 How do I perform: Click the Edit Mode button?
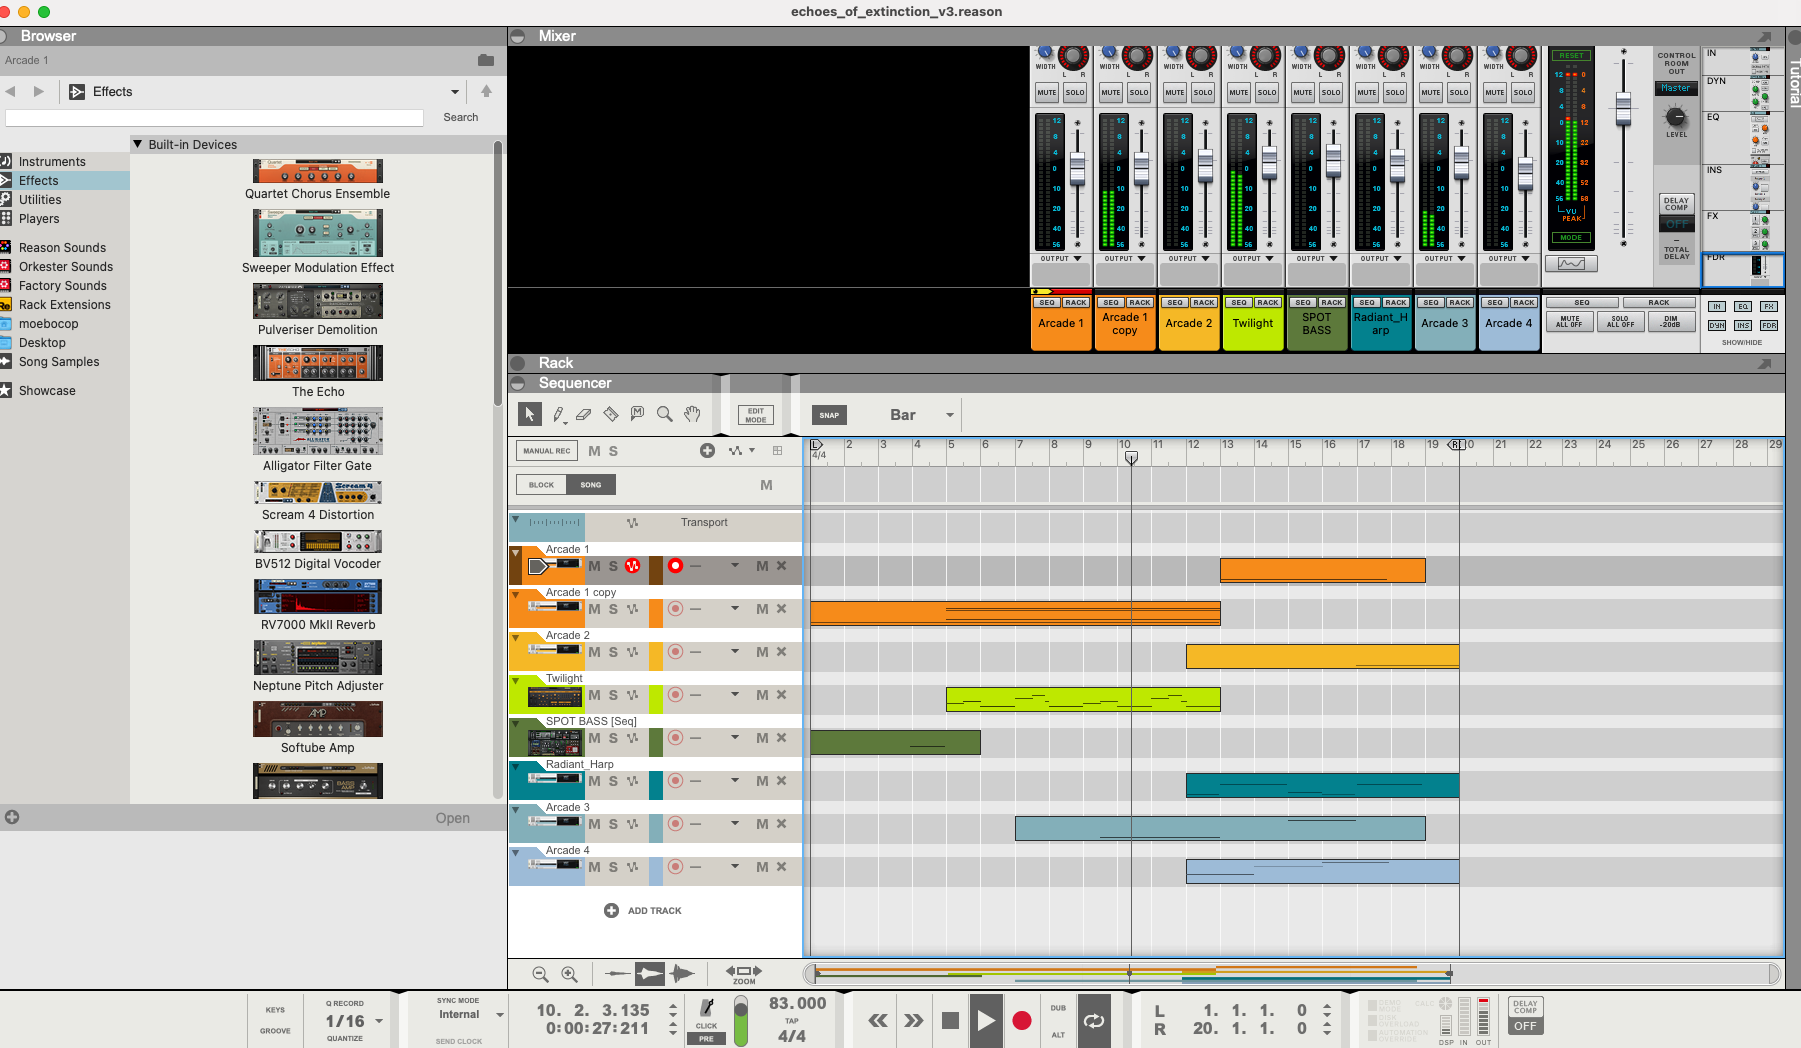(756, 415)
